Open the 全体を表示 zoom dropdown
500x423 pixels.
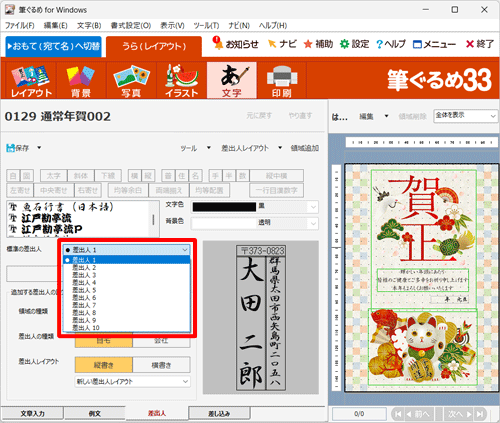[x=465, y=116]
